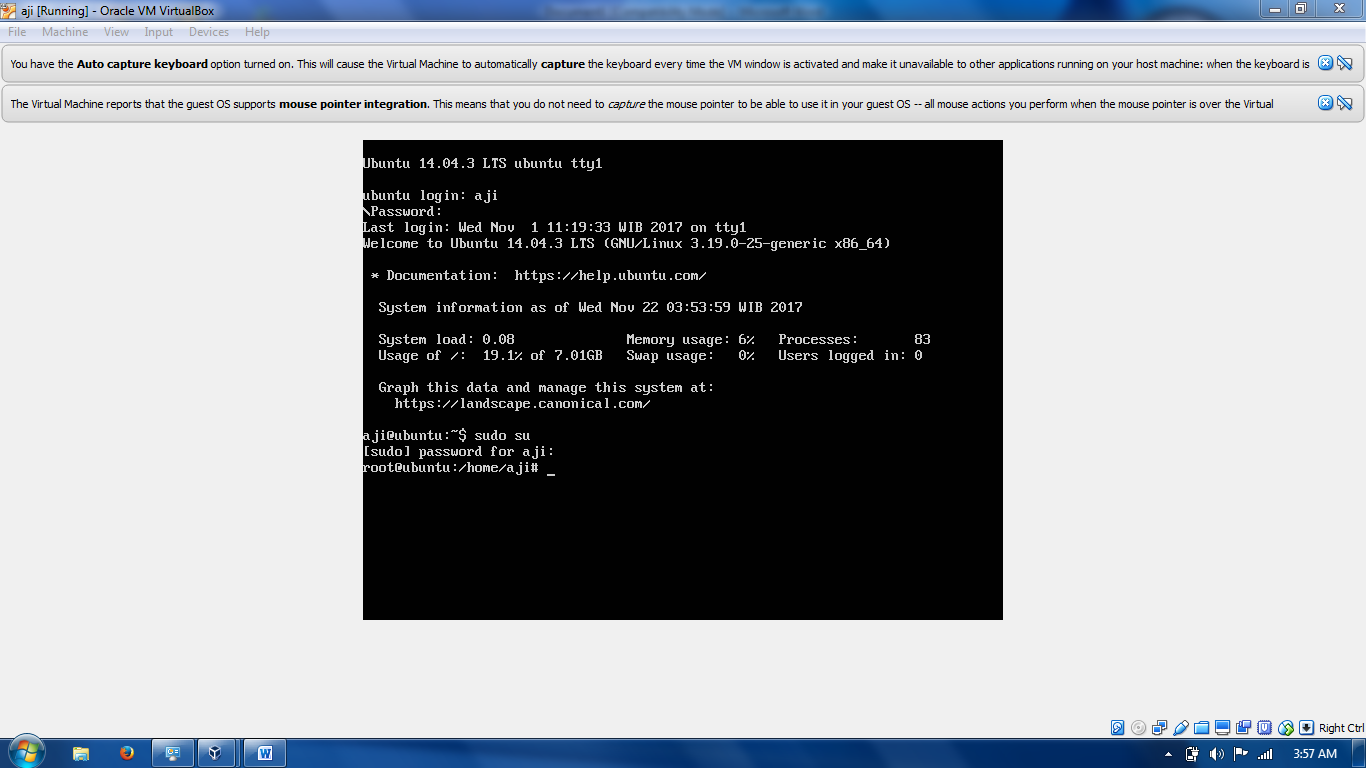The height and width of the screenshot is (768, 1366).
Task: Click the 3:57 AM taskbar clock
Action: pos(1315,754)
